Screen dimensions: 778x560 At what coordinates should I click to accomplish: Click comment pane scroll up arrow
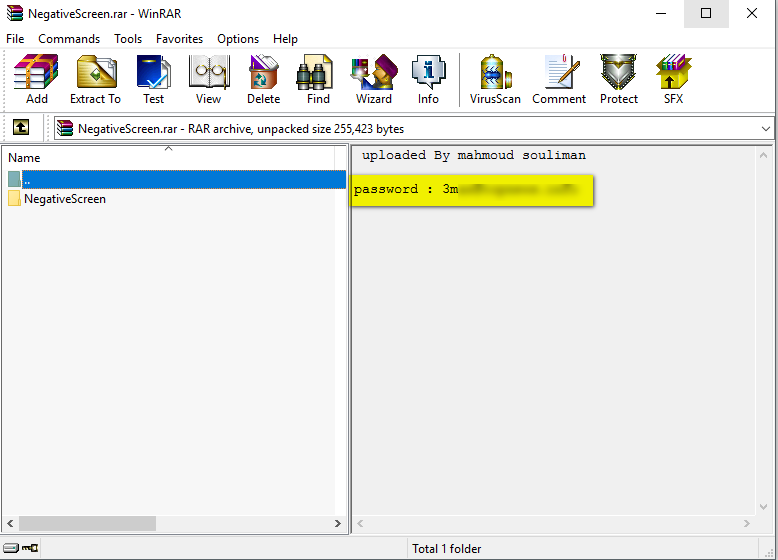coord(764,156)
